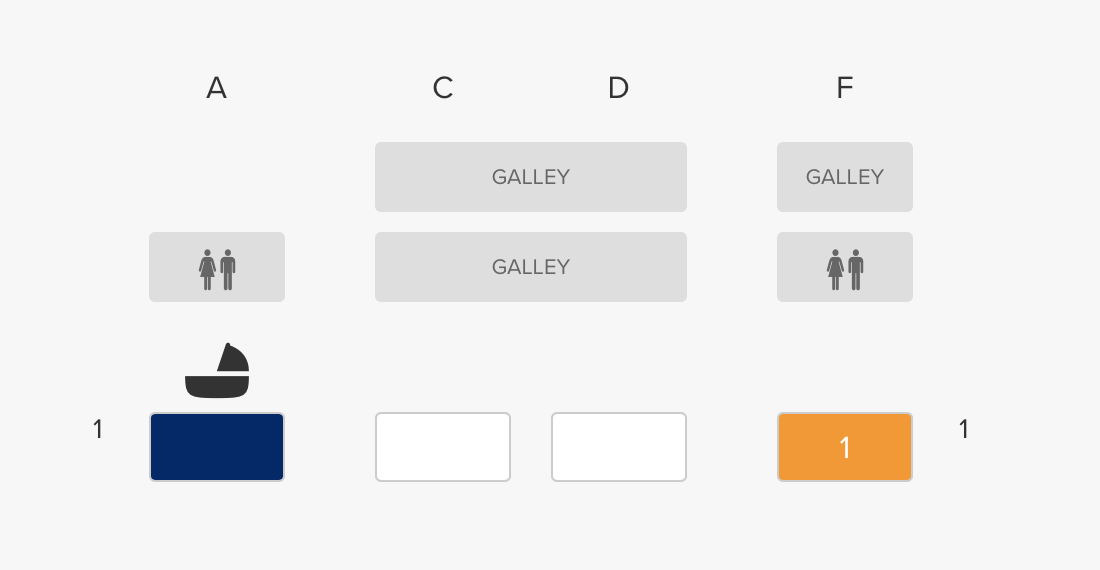Click the bassinet icon above seat 1A

tap(217, 371)
